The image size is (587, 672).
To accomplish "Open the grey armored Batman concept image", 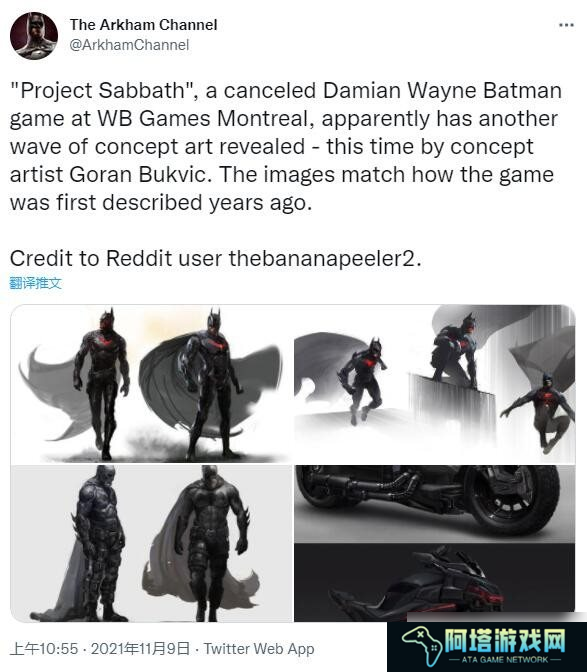I will pyautogui.click(x=152, y=543).
